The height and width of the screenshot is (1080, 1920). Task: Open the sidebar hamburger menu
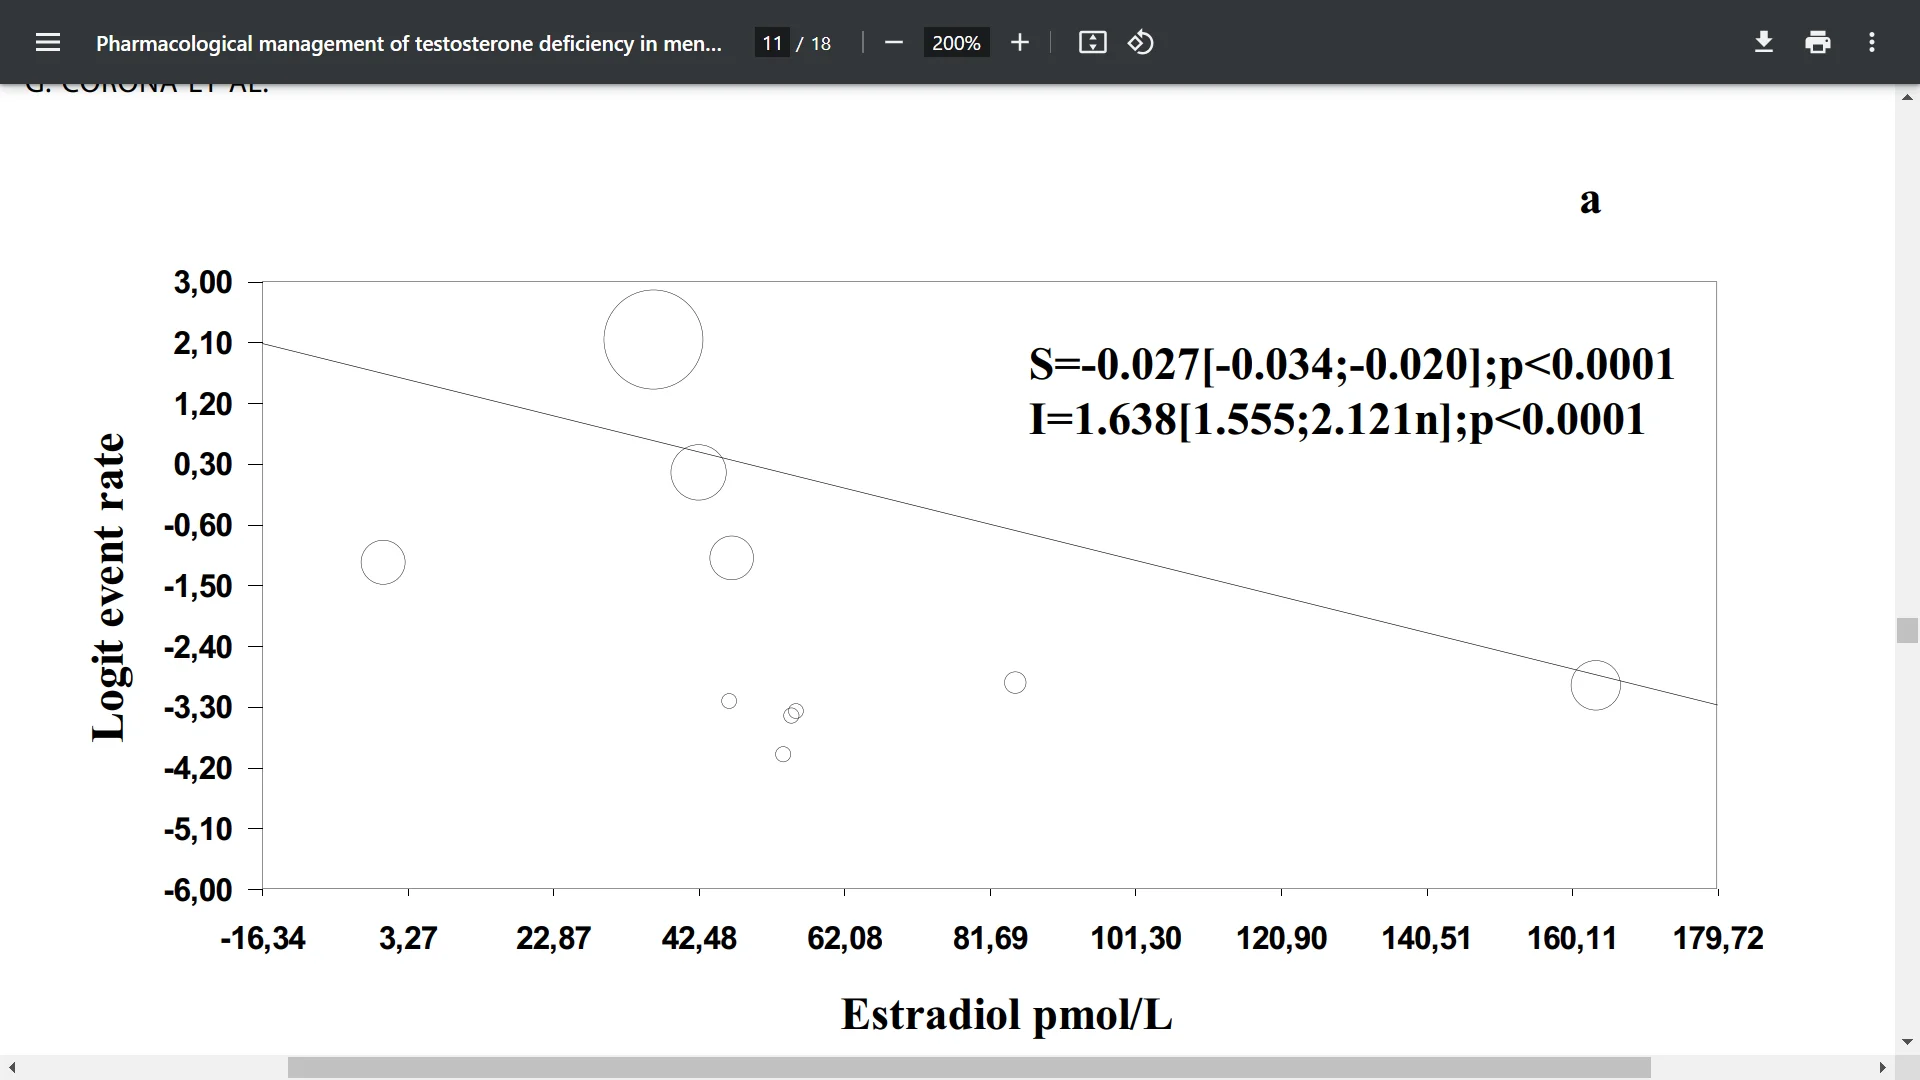tap(48, 43)
